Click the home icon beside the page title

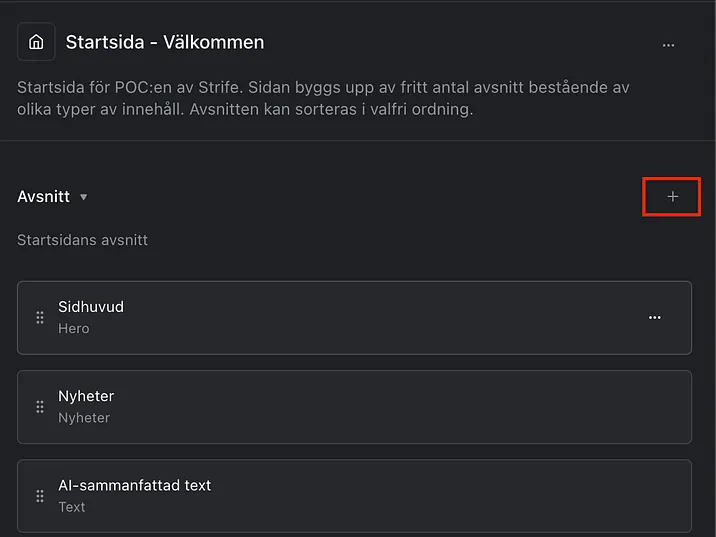click(x=36, y=42)
